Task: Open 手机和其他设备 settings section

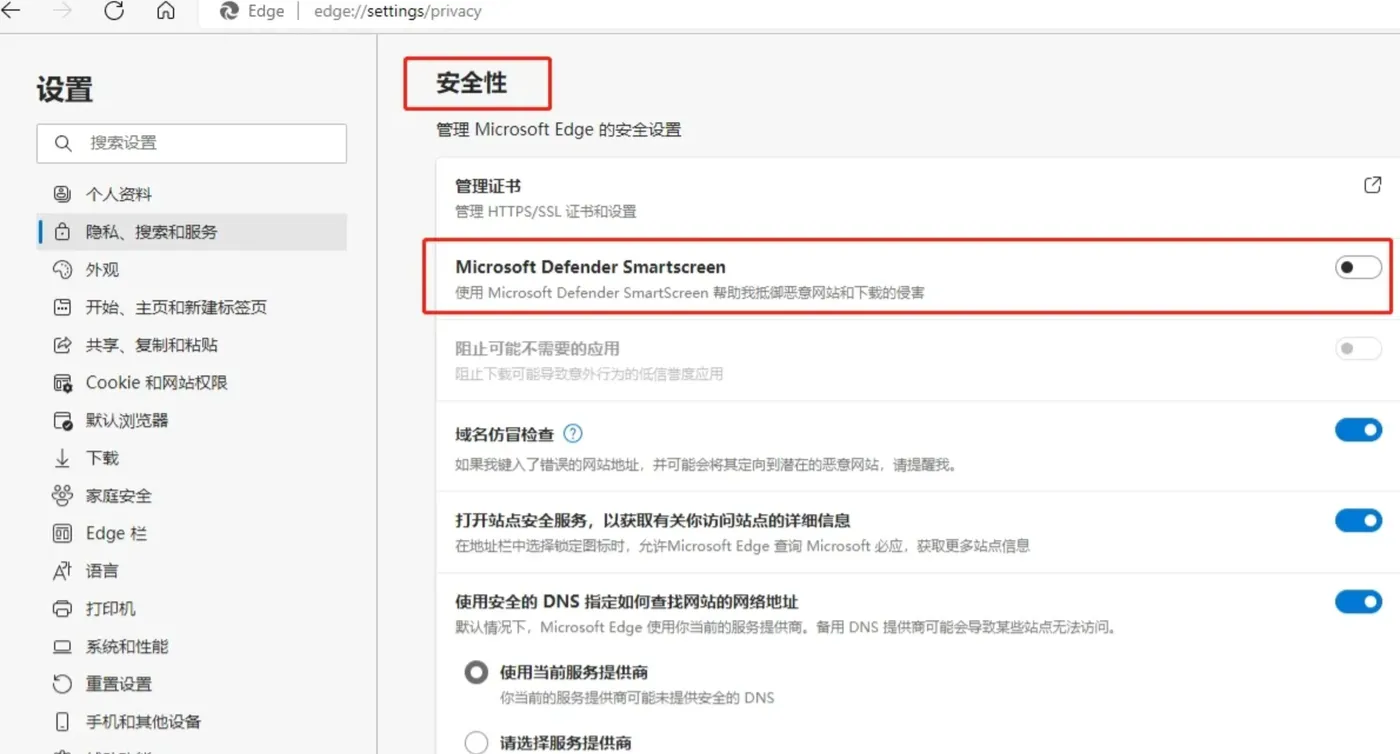Action: pos(192,722)
